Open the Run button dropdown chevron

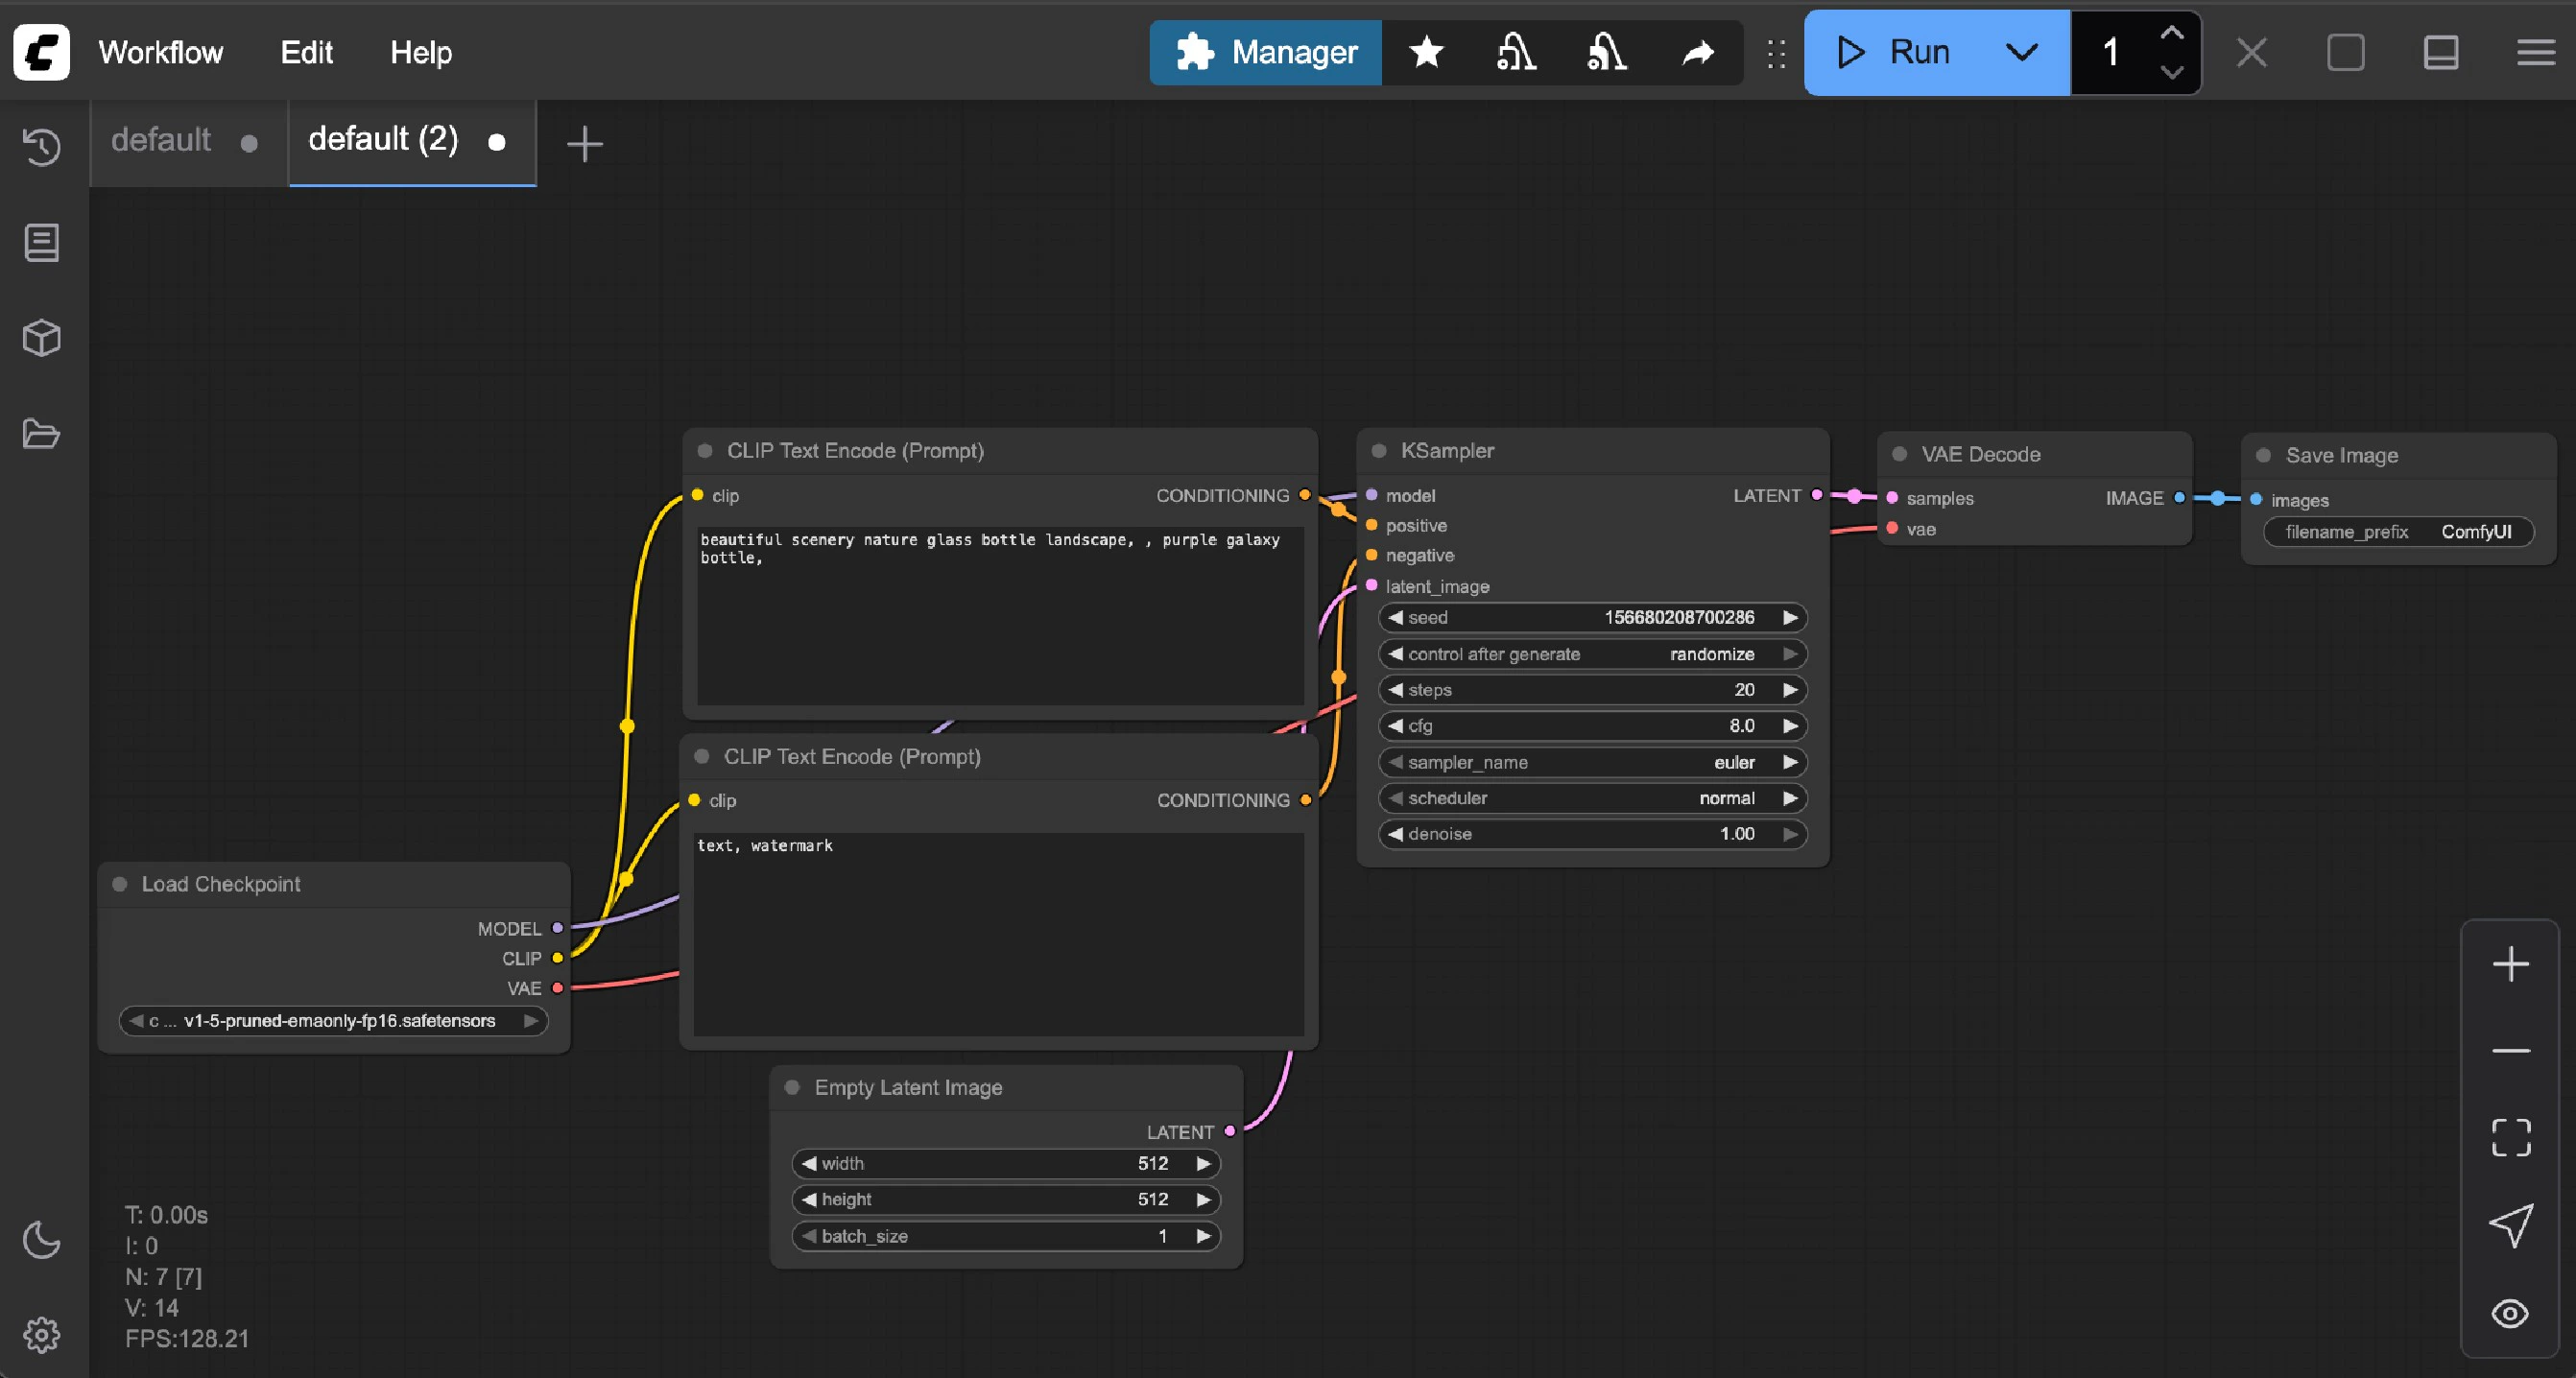(2021, 52)
